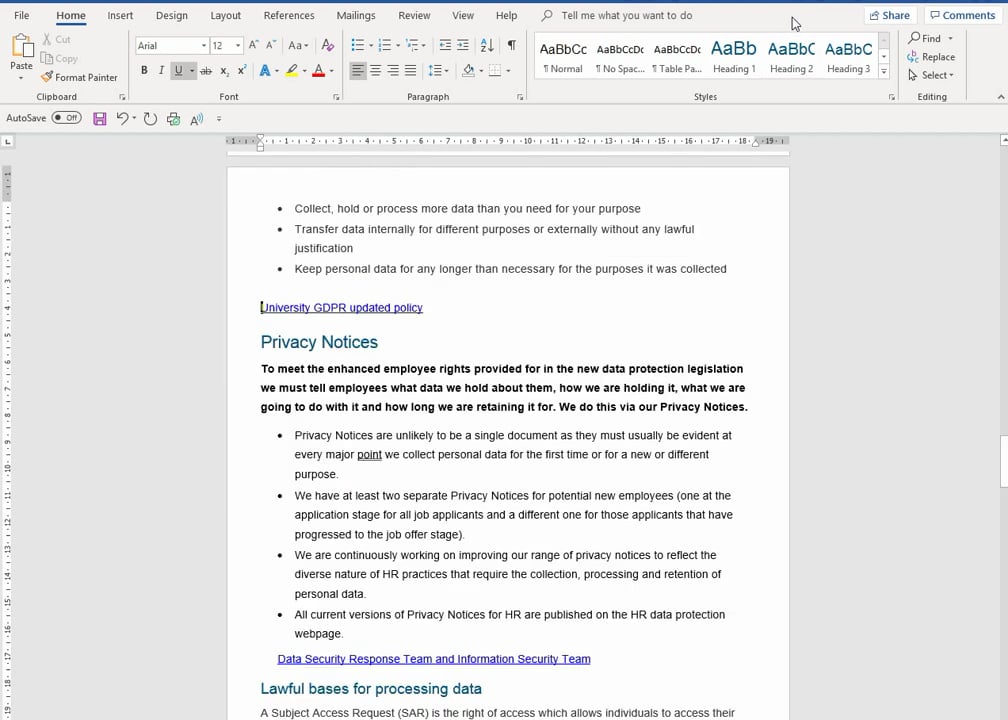The height and width of the screenshot is (720, 1008).
Task: Open the University GDPR updated policy link
Action: coord(342,308)
